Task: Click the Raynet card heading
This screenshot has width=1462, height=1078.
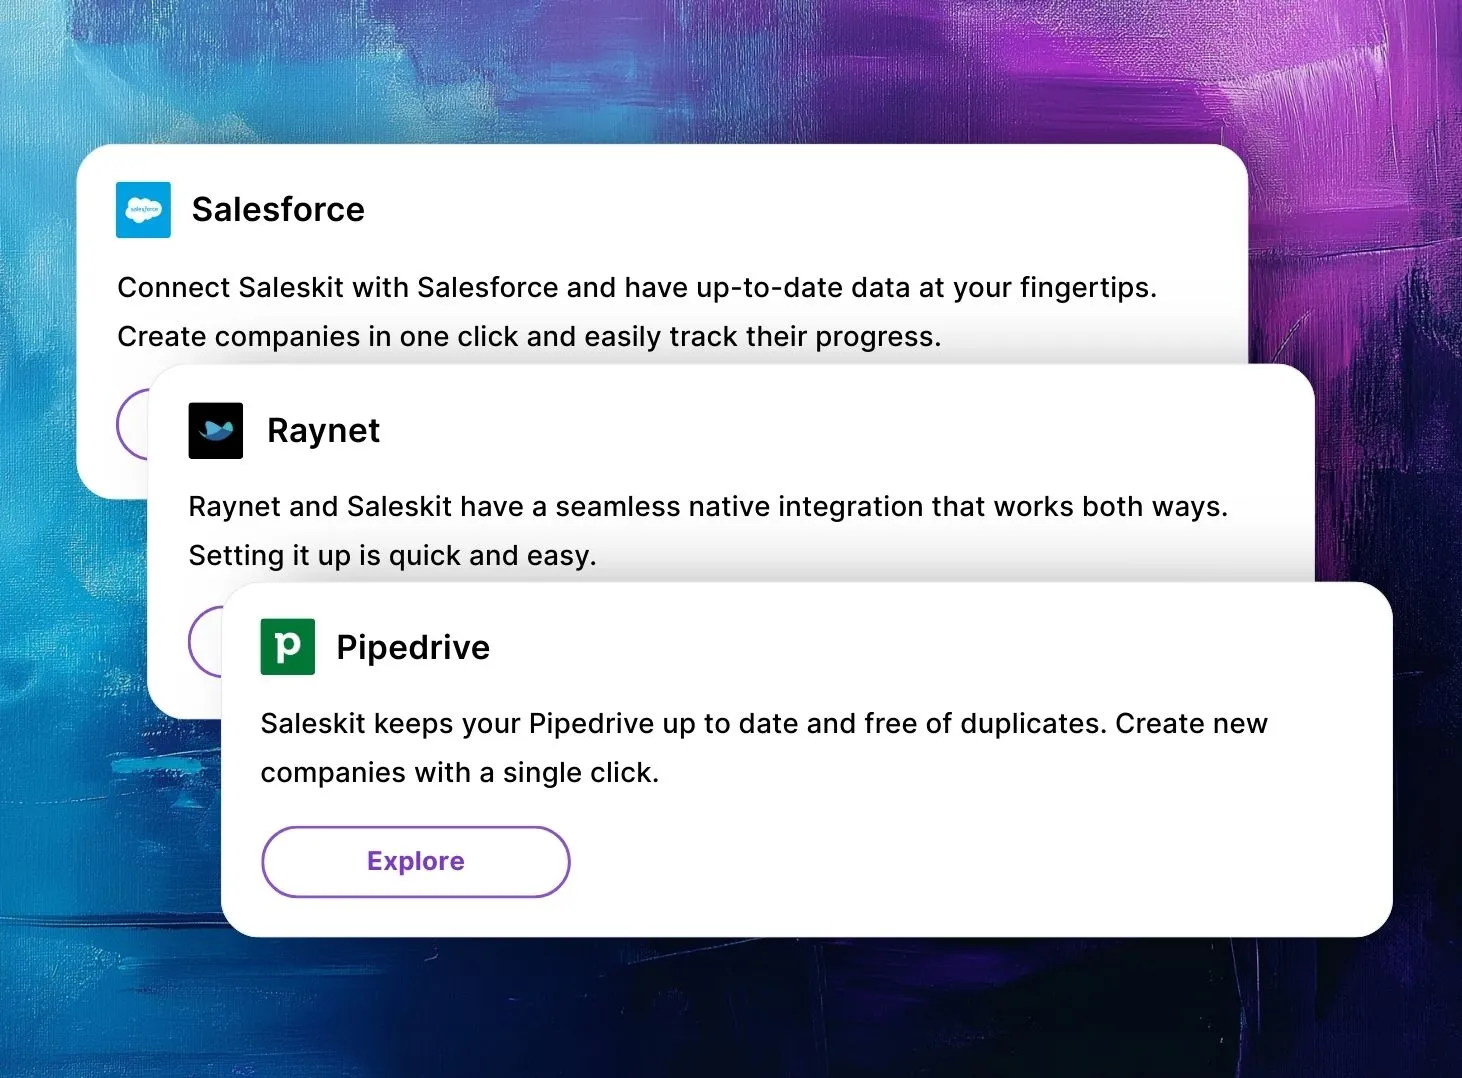Action: click(x=324, y=431)
